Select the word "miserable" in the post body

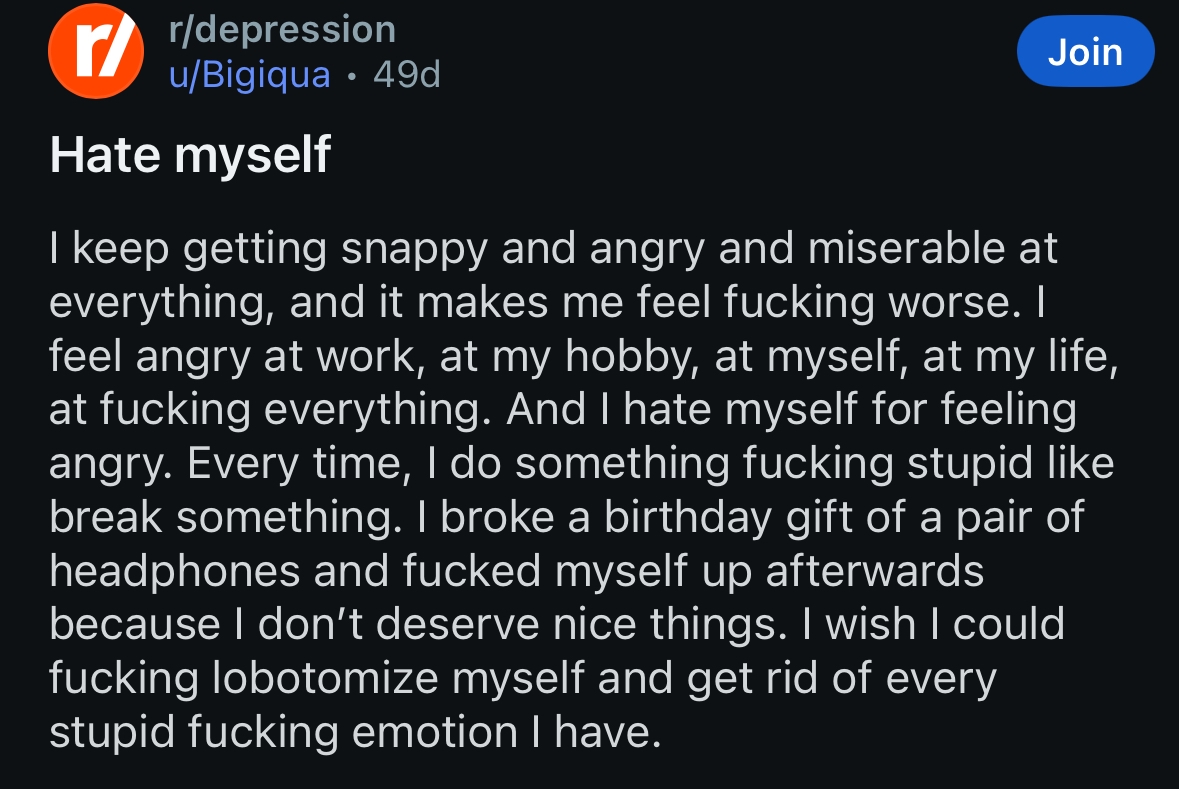pyautogui.click(x=907, y=249)
